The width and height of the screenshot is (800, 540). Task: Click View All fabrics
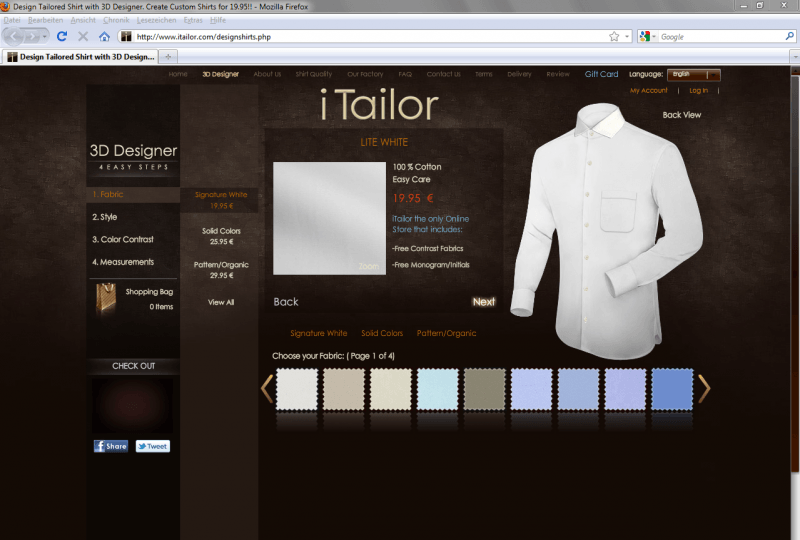click(221, 302)
